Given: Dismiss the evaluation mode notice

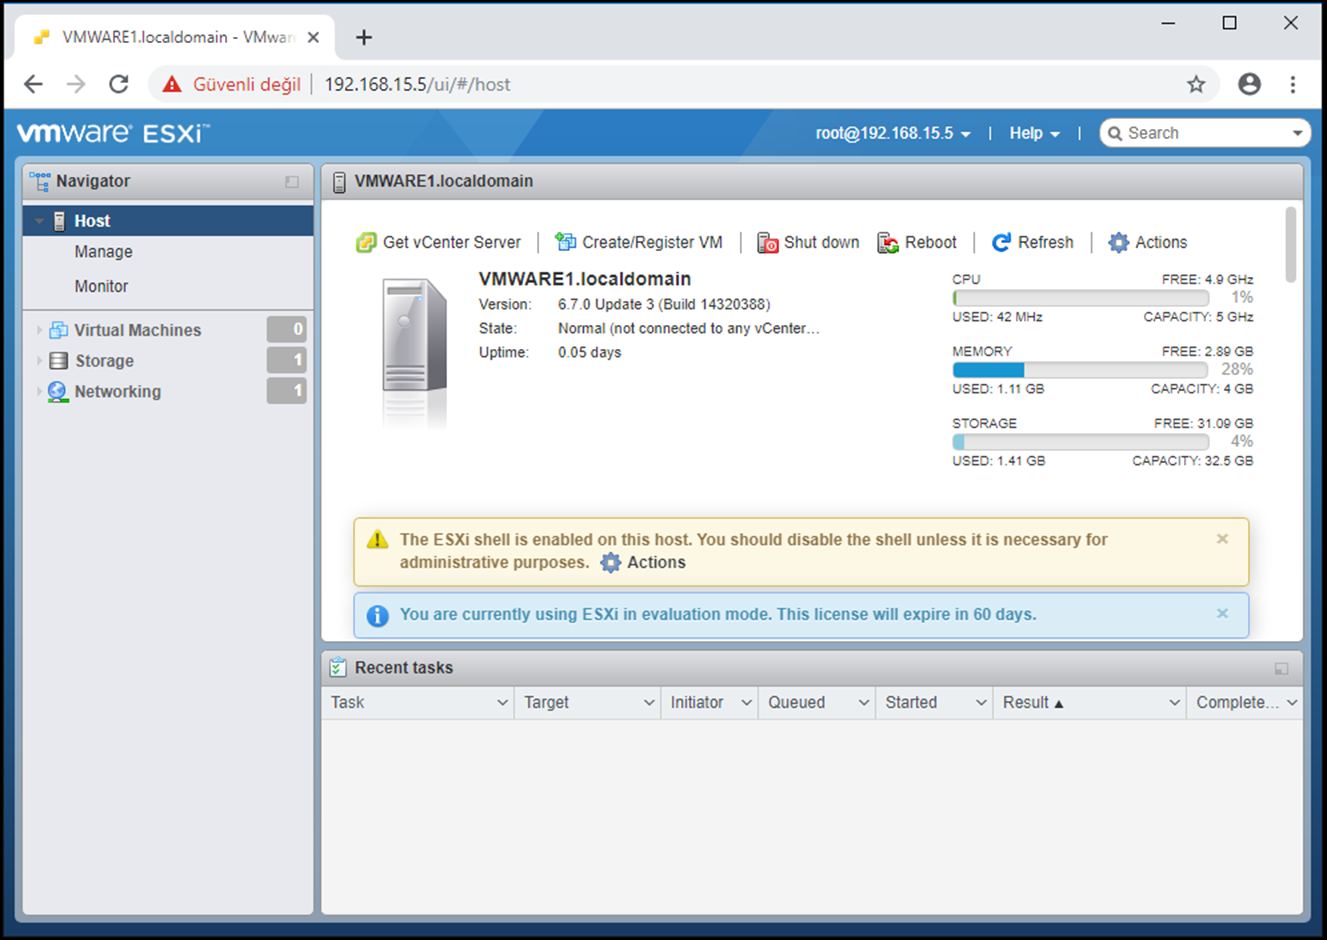Looking at the screenshot, I should click(1222, 614).
